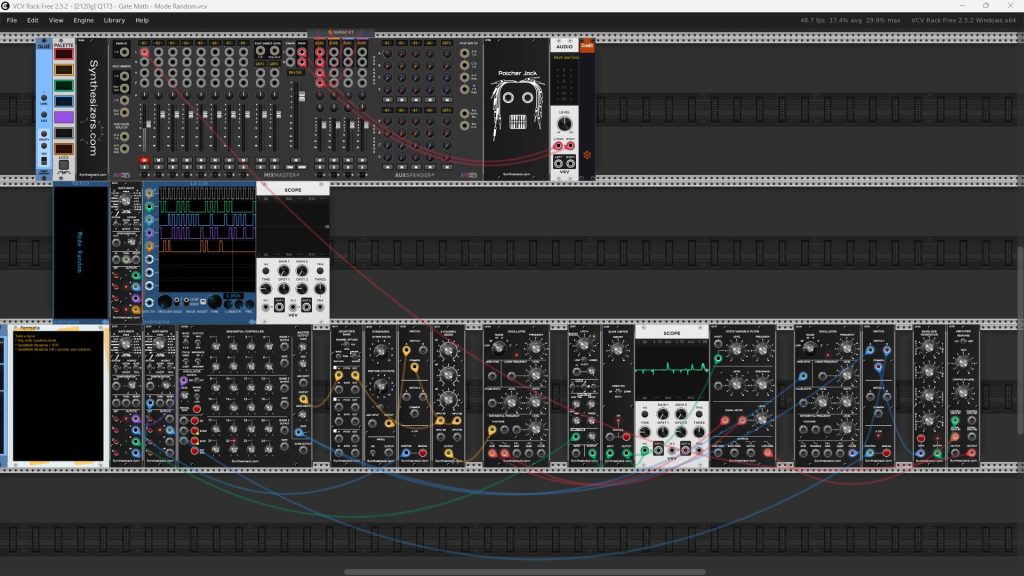The width and height of the screenshot is (1024, 576).
Task: Open the Engine menu
Action: click(84, 20)
